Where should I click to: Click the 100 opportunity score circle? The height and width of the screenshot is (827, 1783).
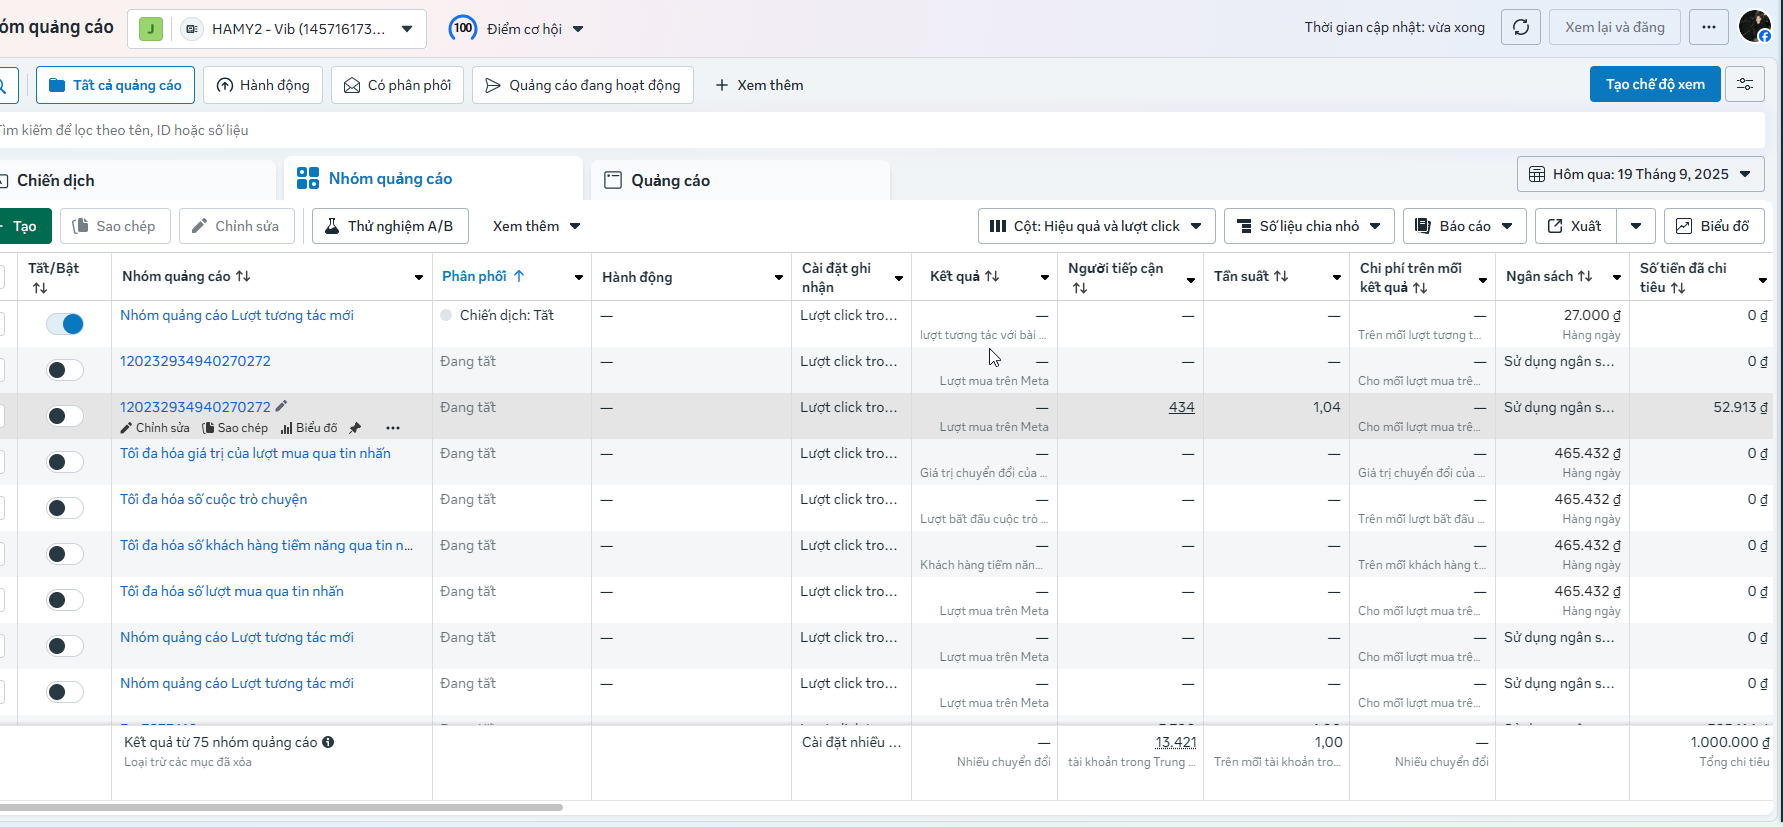[462, 28]
